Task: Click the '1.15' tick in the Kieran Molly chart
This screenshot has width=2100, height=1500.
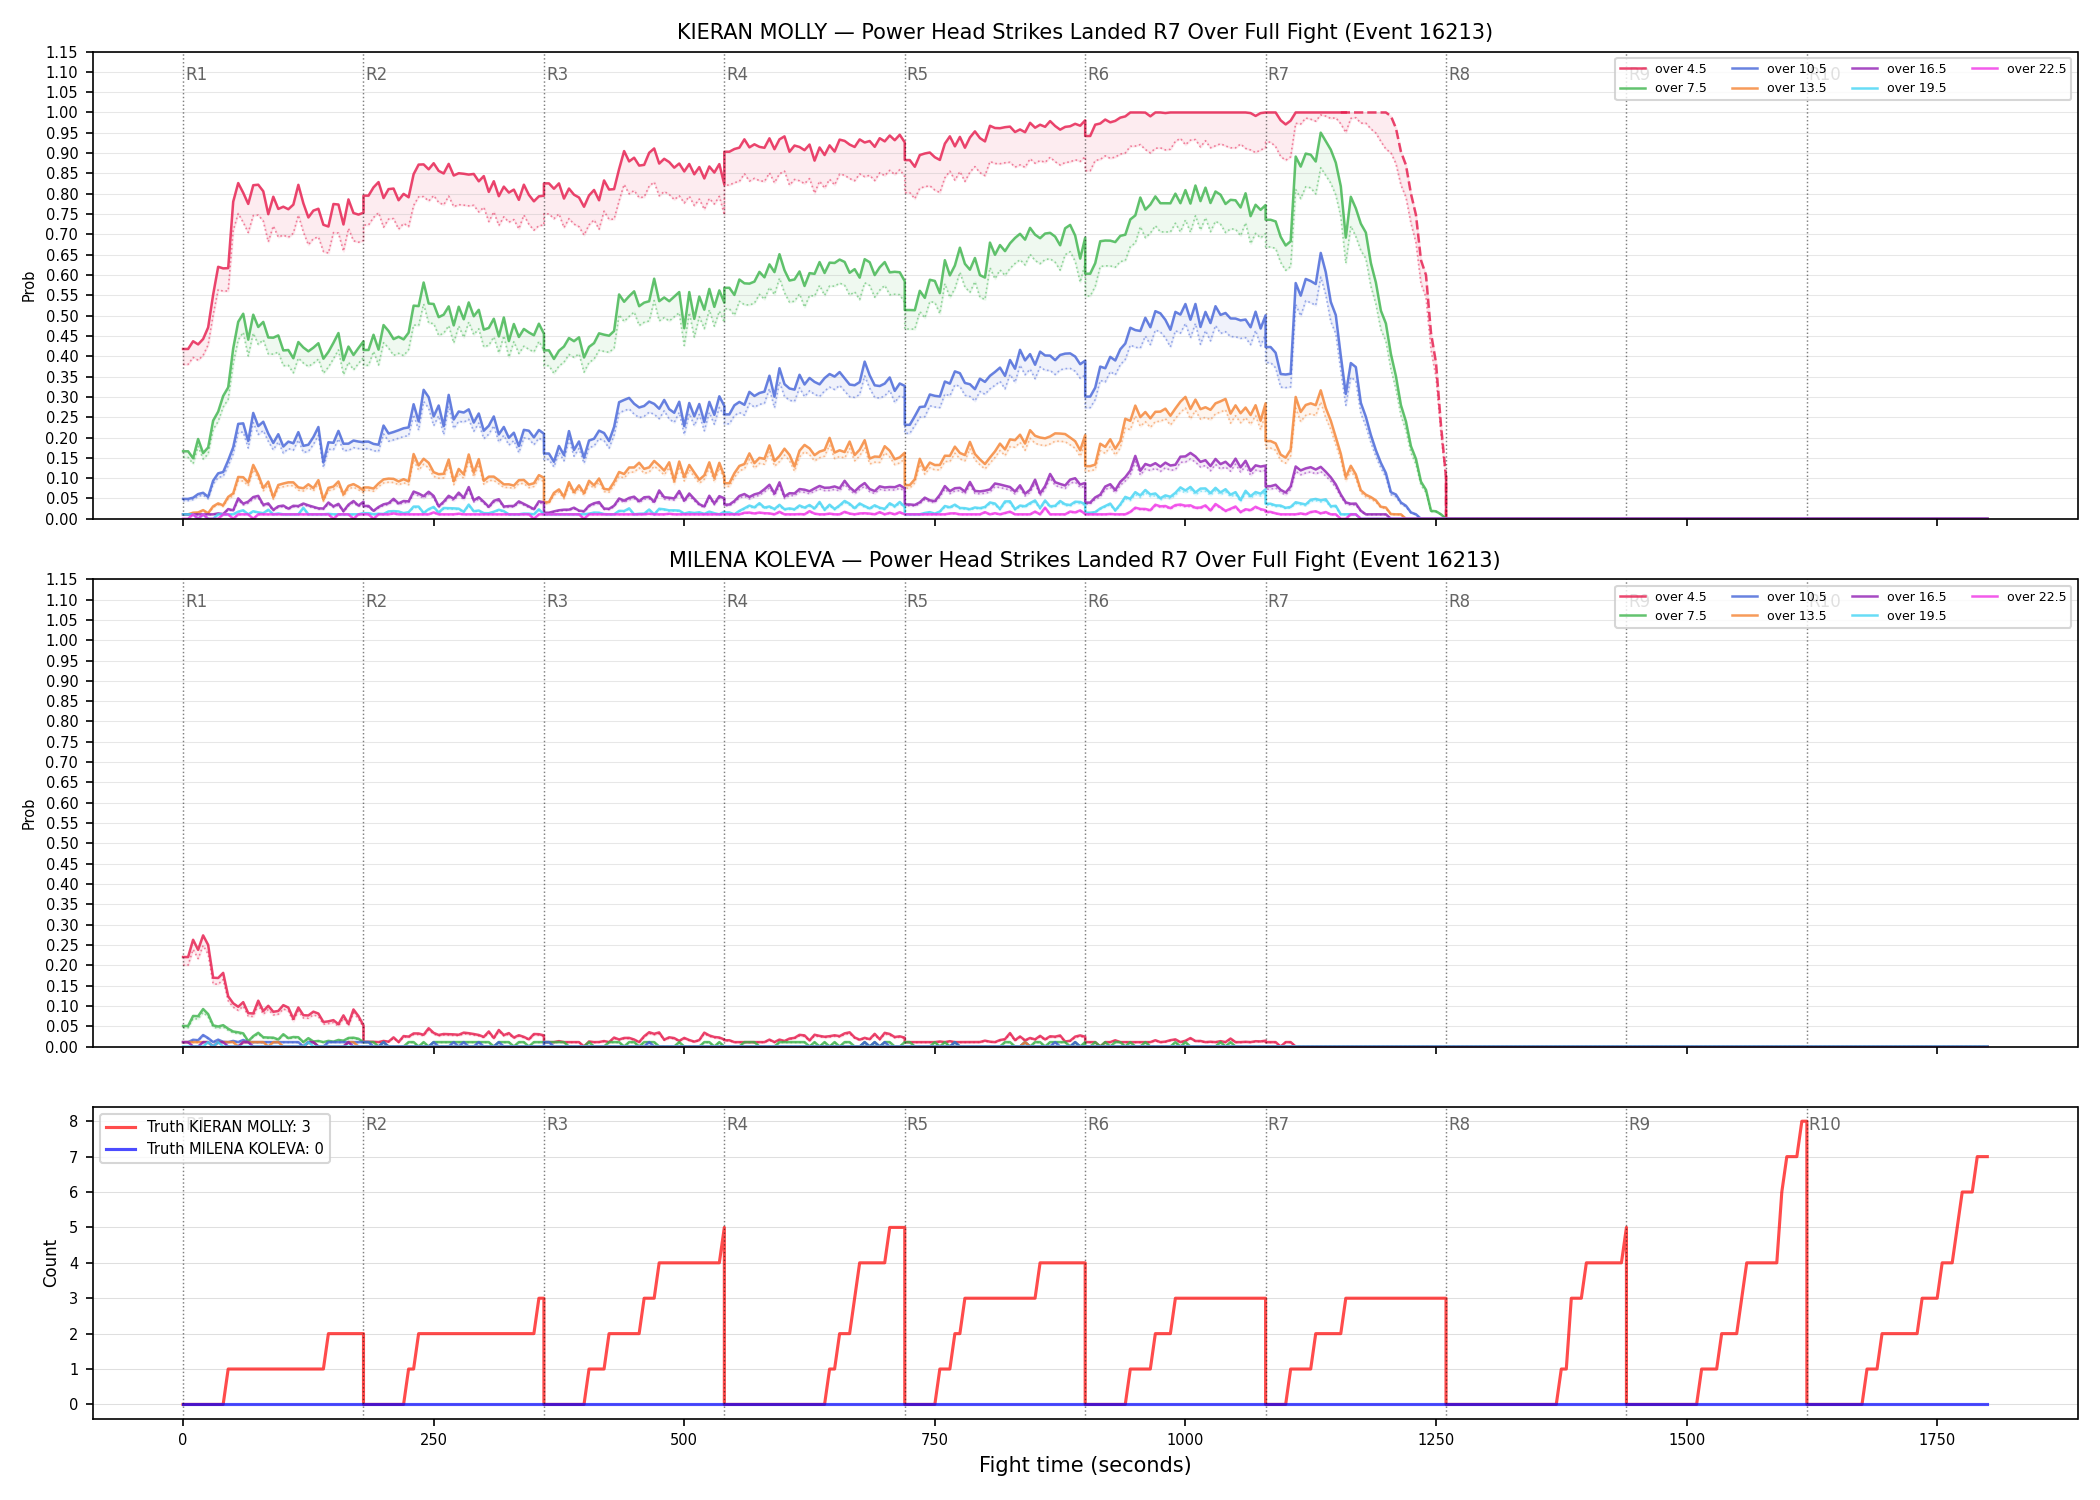Action: [x=61, y=52]
